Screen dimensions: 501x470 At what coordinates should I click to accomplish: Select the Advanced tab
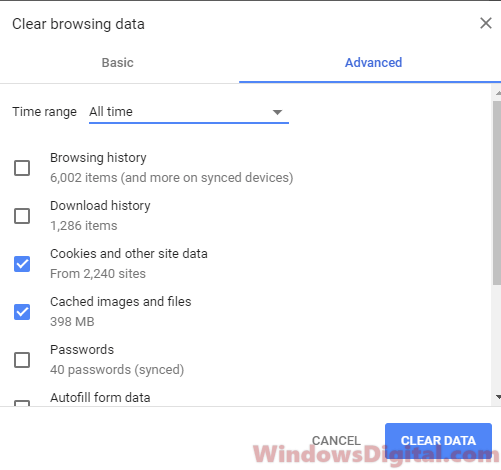pyautogui.click(x=373, y=63)
